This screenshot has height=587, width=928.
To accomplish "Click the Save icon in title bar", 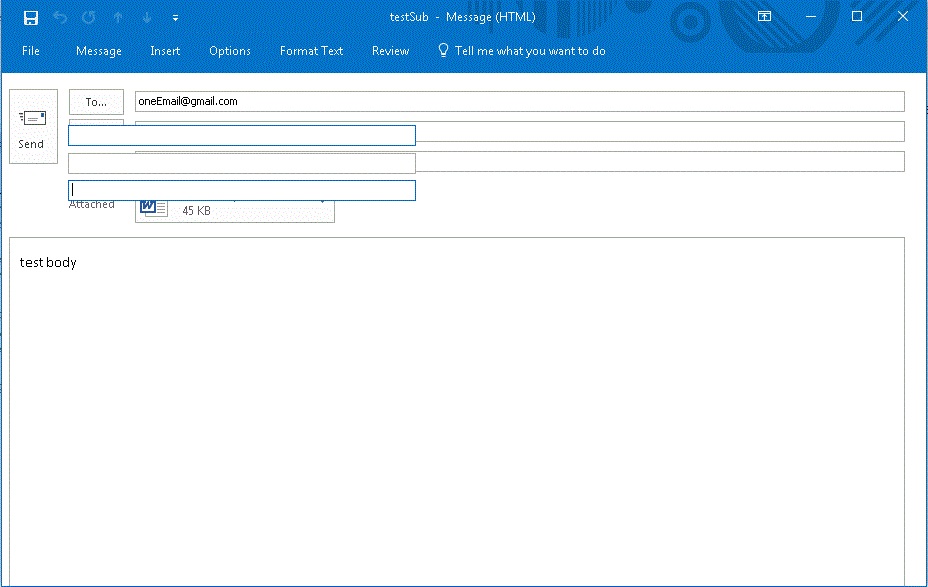I will click(31, 17).
